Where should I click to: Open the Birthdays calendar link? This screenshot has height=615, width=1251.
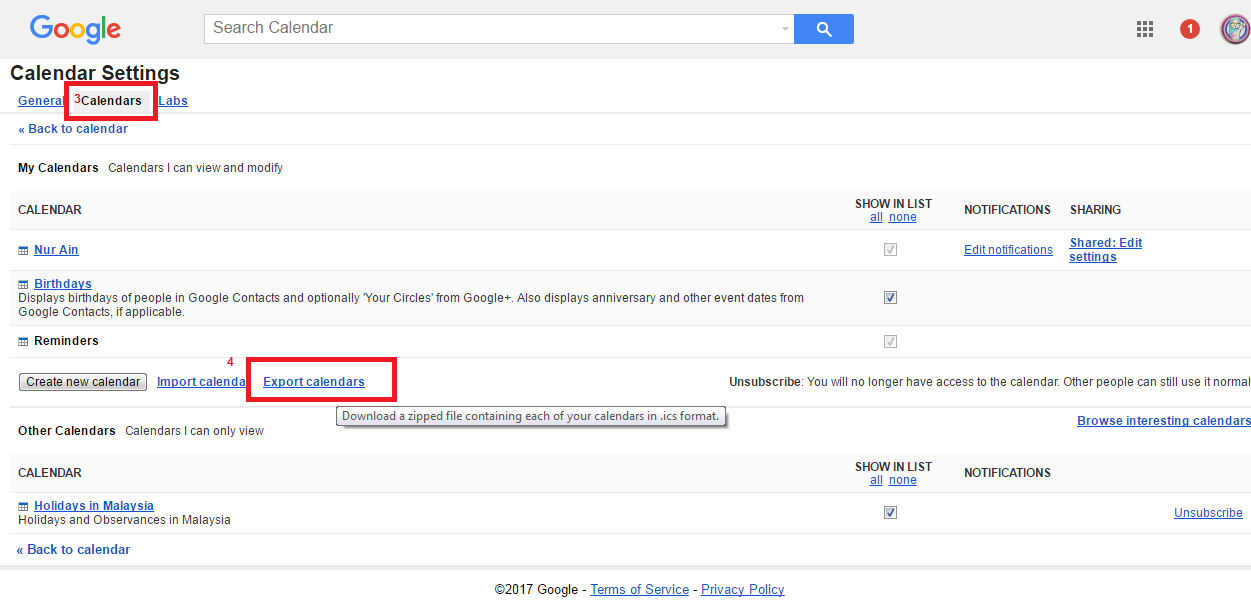[63, 284]
